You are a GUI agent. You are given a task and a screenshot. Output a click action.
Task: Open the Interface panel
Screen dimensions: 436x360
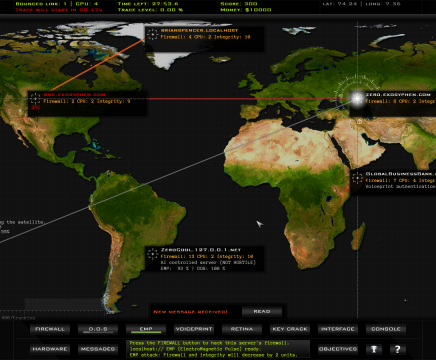click(338, 329)
